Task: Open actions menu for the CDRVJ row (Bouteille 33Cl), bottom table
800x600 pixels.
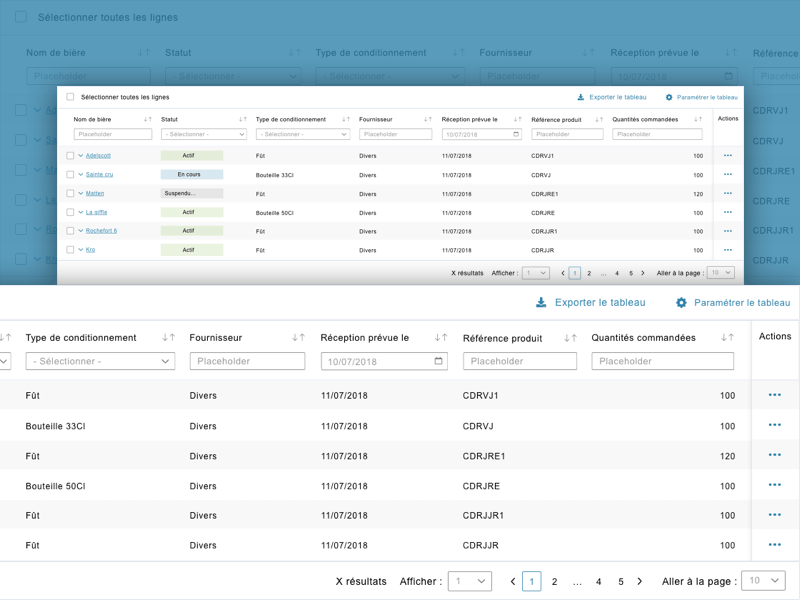Action: pyautogui.click(x=774, y=425)
